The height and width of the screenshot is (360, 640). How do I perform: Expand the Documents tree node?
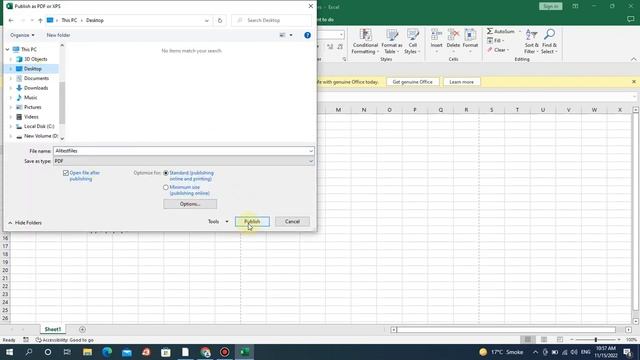(11, 78)
